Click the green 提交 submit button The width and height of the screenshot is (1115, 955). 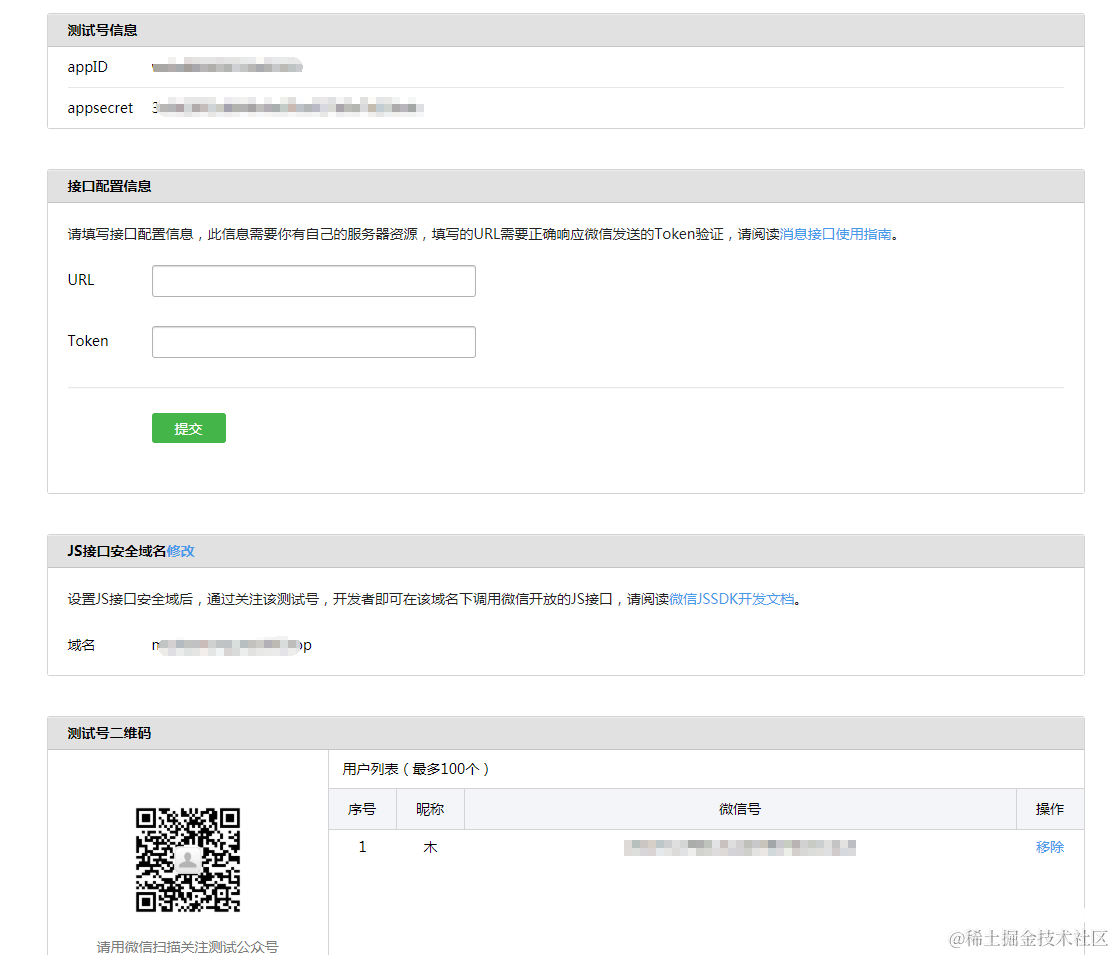tap(188, 428)
